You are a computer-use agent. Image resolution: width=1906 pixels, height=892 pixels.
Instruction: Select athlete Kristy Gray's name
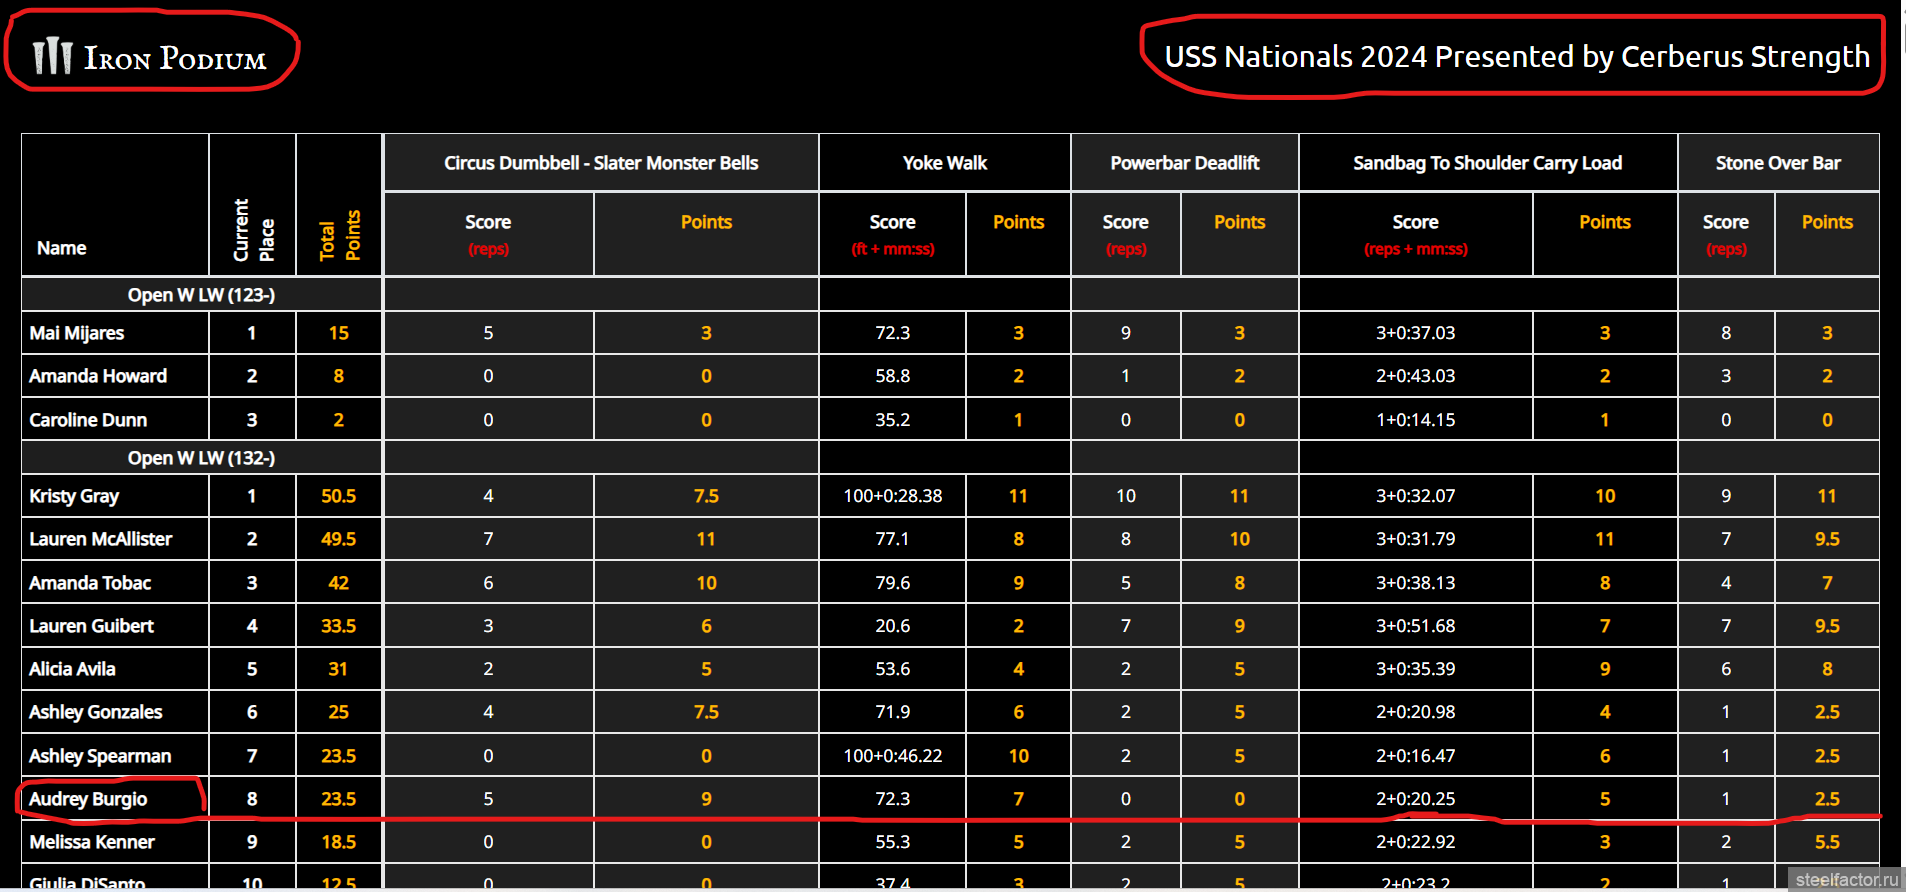tap(74, 496)
